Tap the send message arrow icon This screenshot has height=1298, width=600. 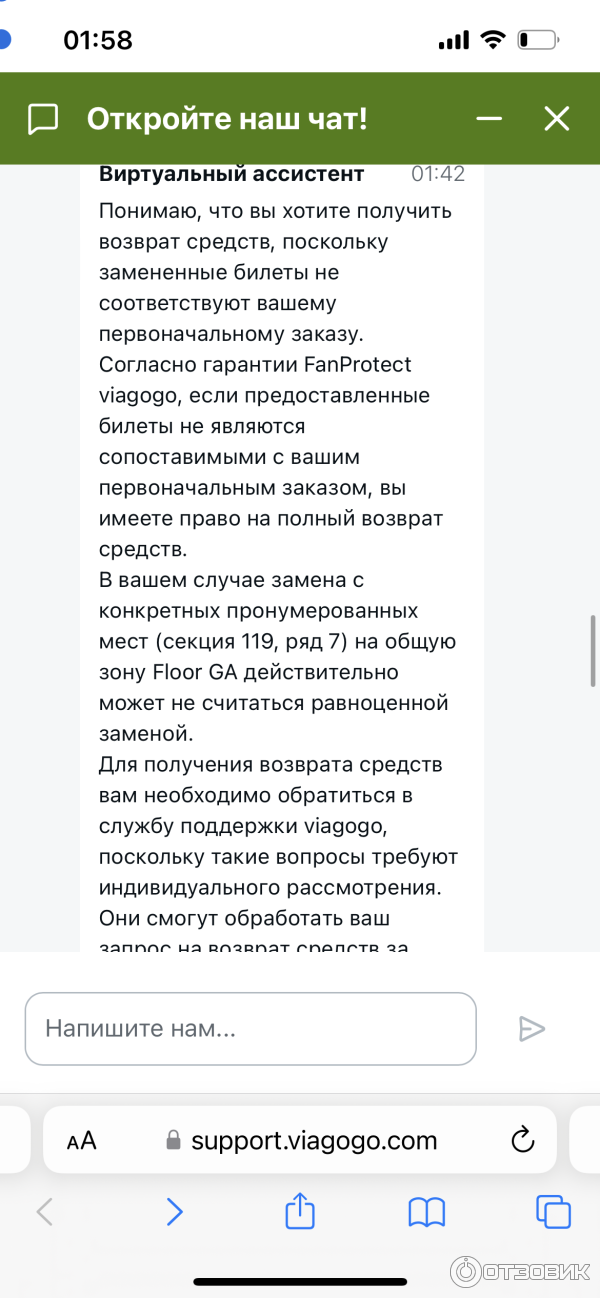(x=531, y=1028)
